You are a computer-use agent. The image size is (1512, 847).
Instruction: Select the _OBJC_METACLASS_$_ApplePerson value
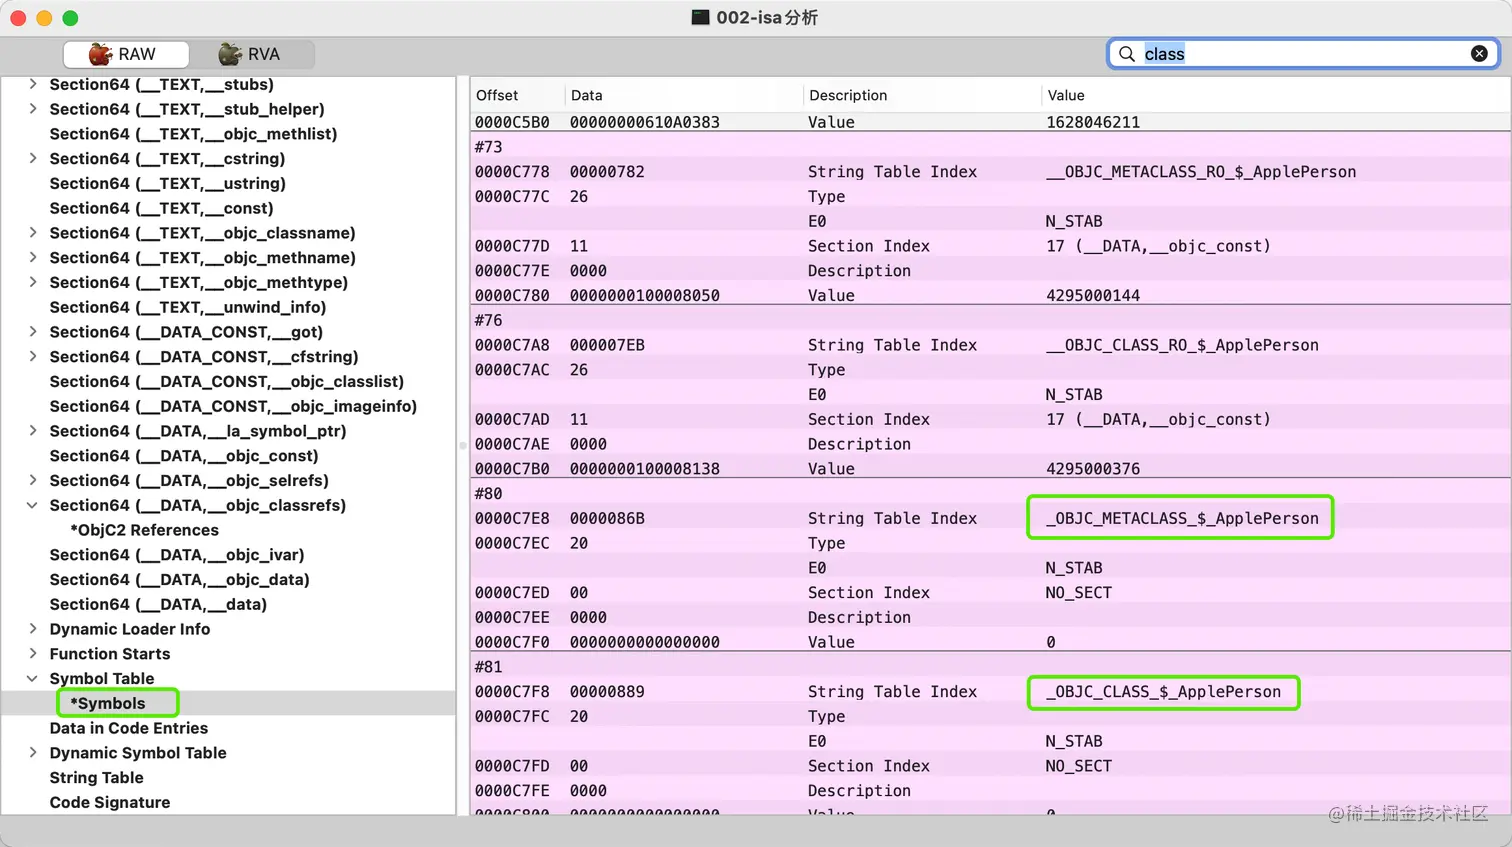(x=1182, y=518)
